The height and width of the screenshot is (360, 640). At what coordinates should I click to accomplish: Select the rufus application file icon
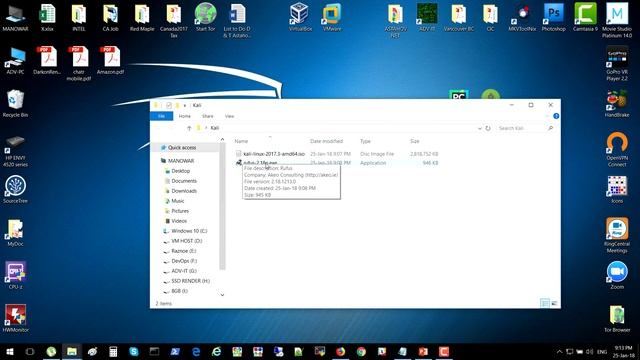pyautogui.click(x=239, y=163)
